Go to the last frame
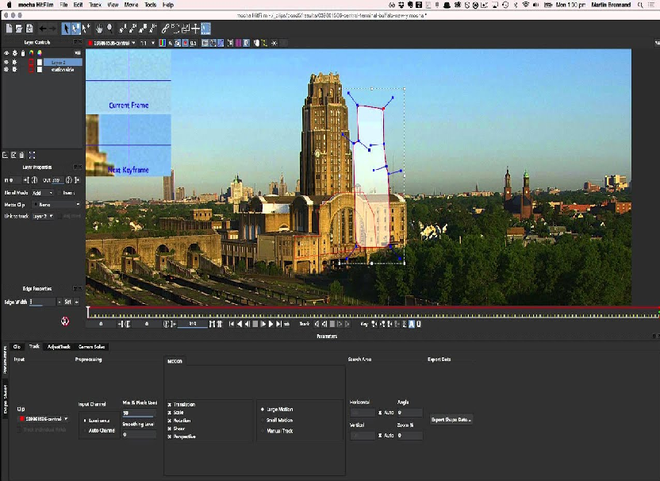660x481 pixels. [x=279, y=324]
